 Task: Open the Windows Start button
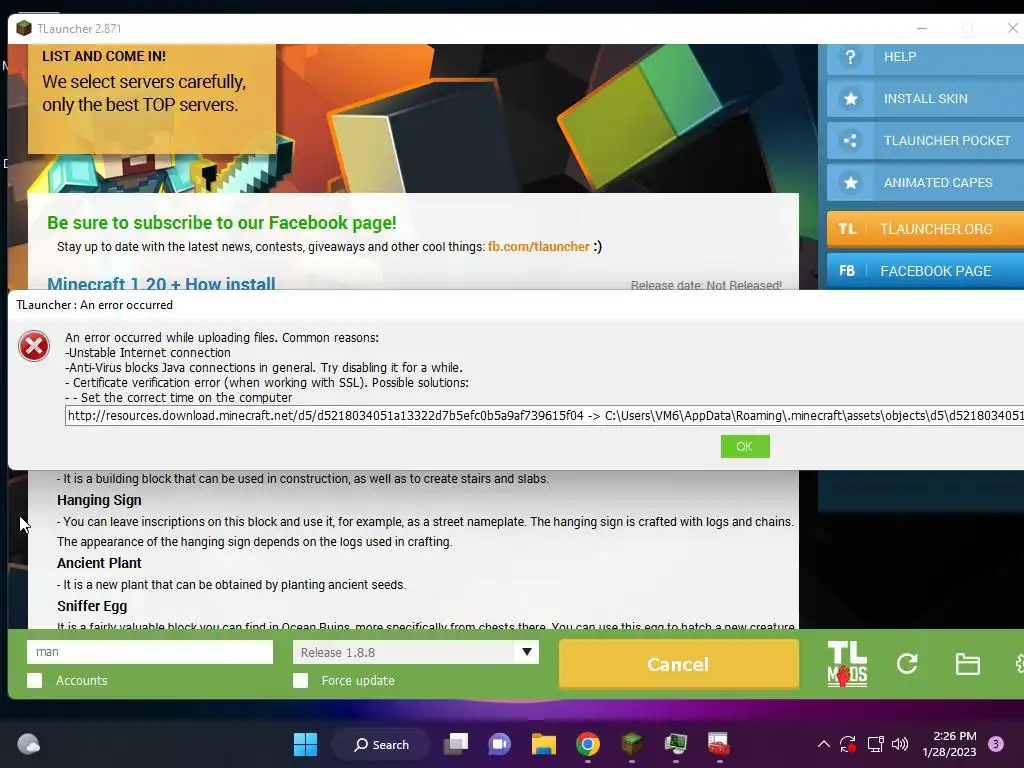click(305, 744)
